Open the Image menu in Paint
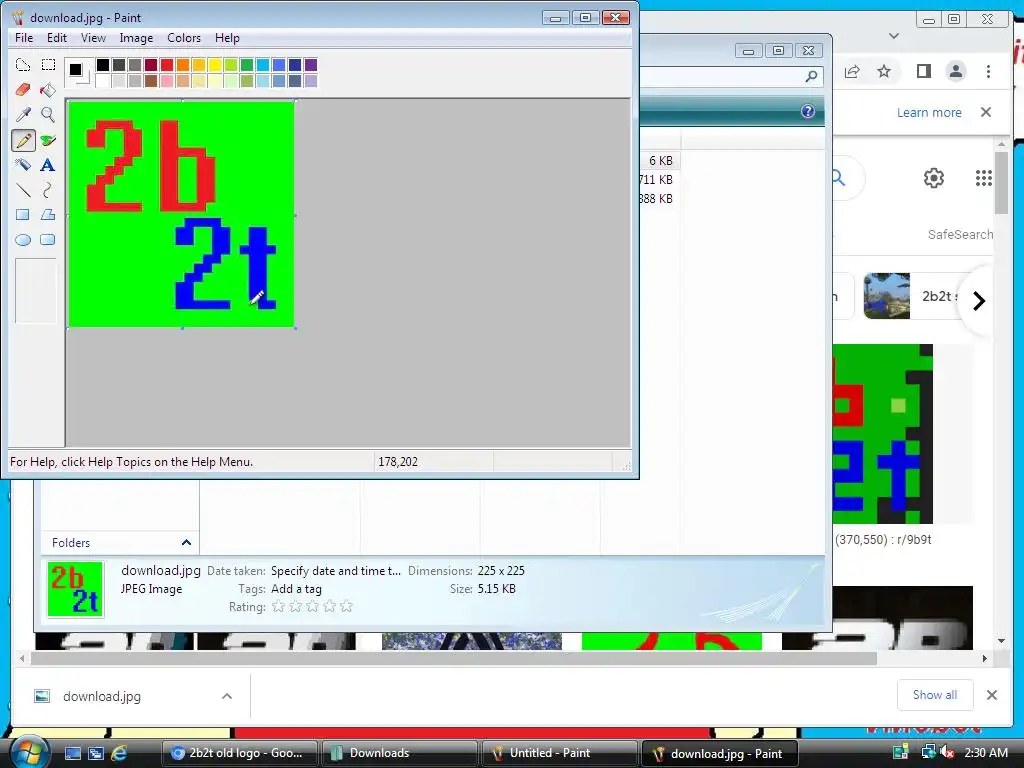Image resolution: width=1024 pixels, height=768 pixels. click(x=136, y=38)
